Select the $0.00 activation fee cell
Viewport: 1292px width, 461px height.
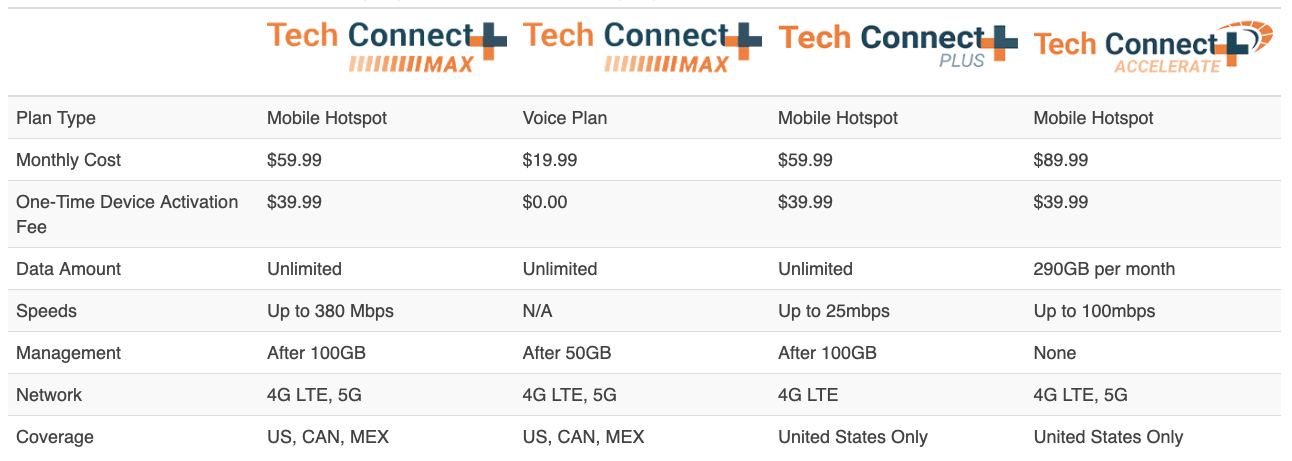[545, 202]
